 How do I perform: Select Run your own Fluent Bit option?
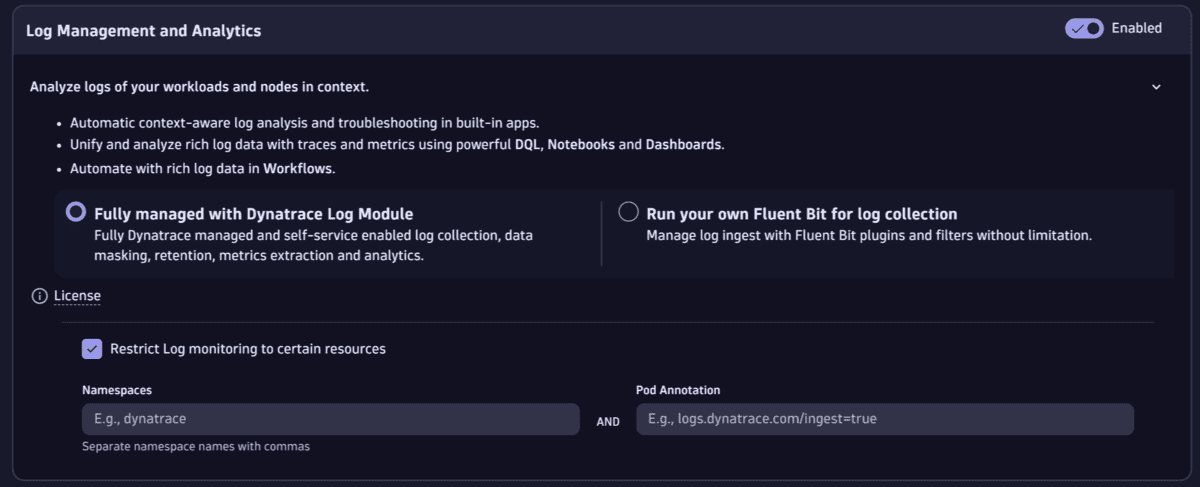pos(628,212)
